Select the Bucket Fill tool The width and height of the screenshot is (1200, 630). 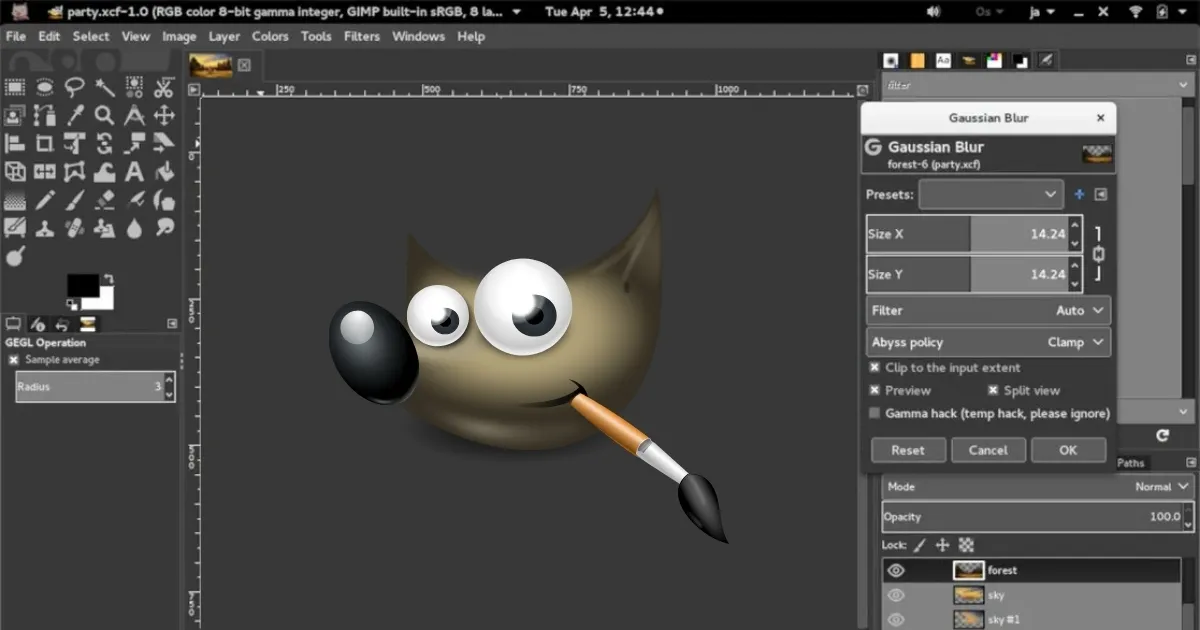click(165, 172)
